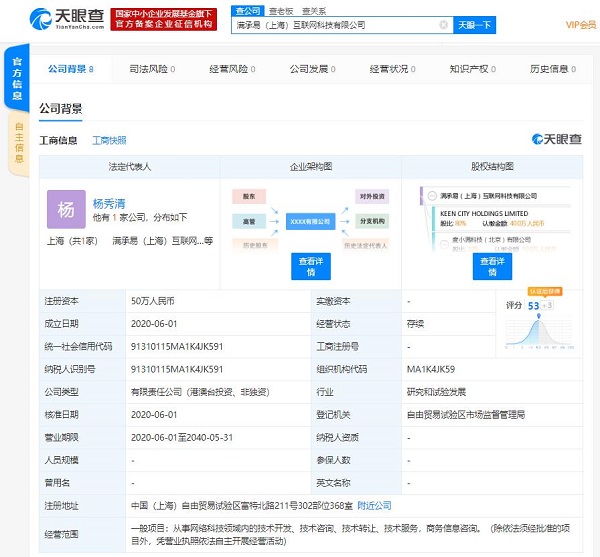This screenshot has width=600, height=557.
Task: Click the 自由贸易试验区市场监督管理局 value
Action: click(x=466, y=415)
